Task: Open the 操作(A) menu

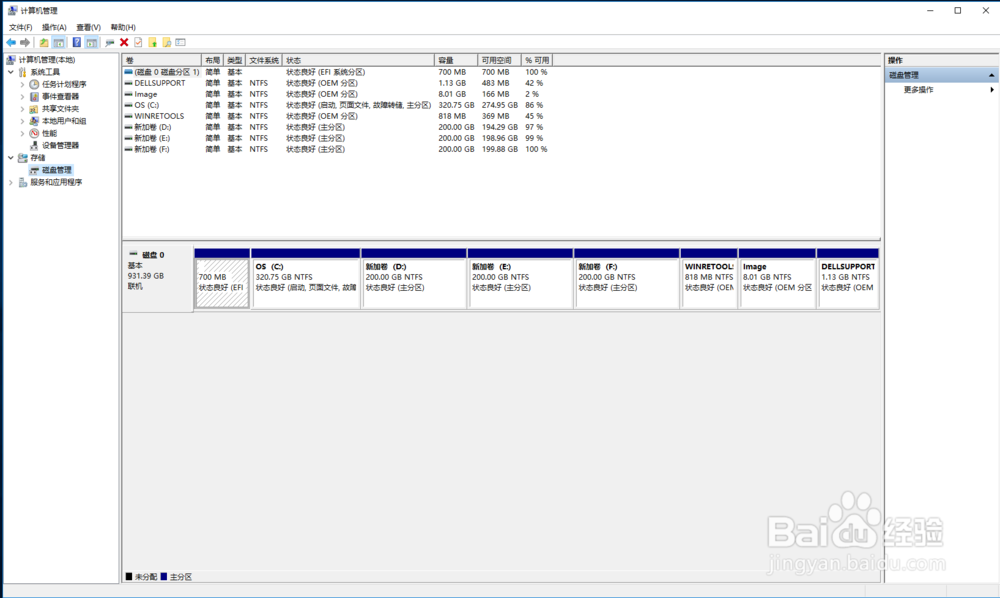Action: 54,27
